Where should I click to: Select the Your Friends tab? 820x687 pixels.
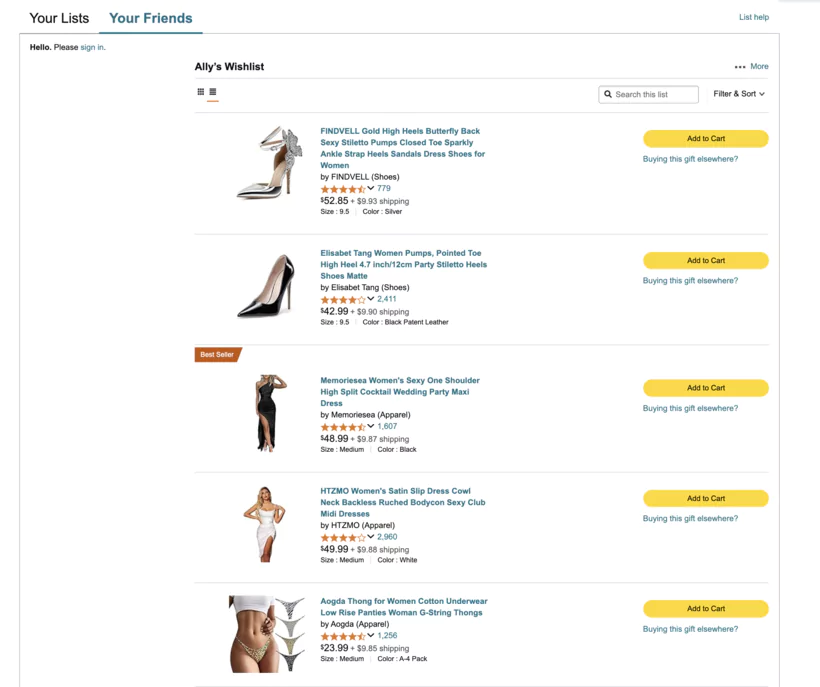pos(151,18)
